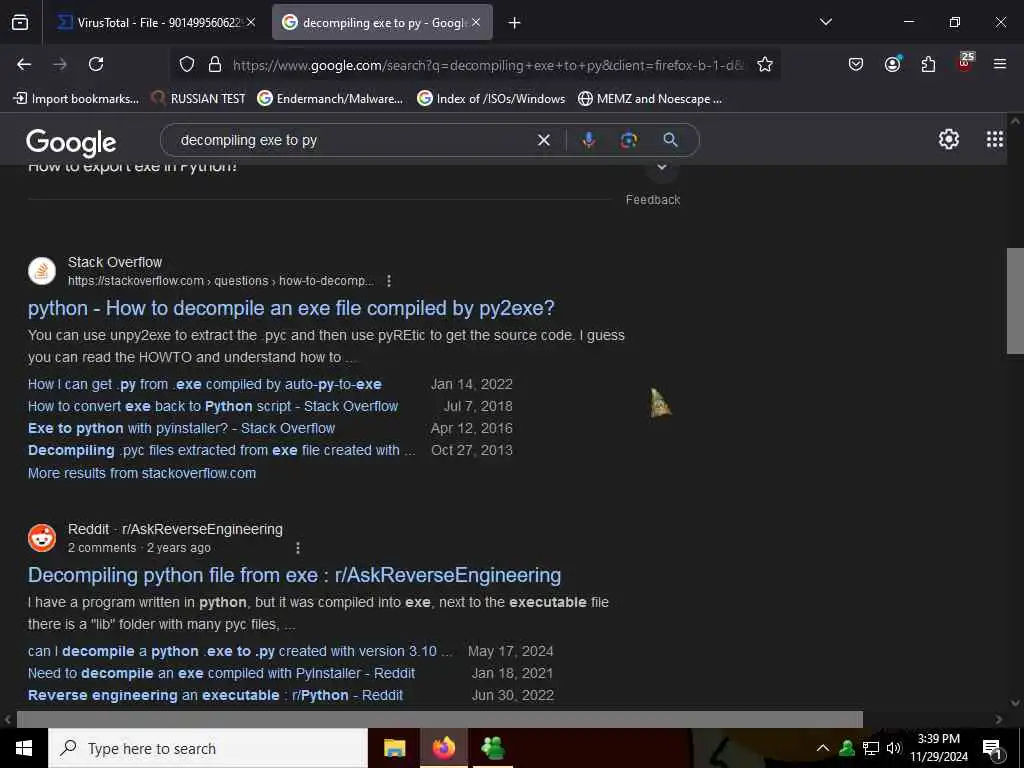1024x768 pixels.
Task: Go forward one page
Action: pyautogui.click(x=60, y=64)
